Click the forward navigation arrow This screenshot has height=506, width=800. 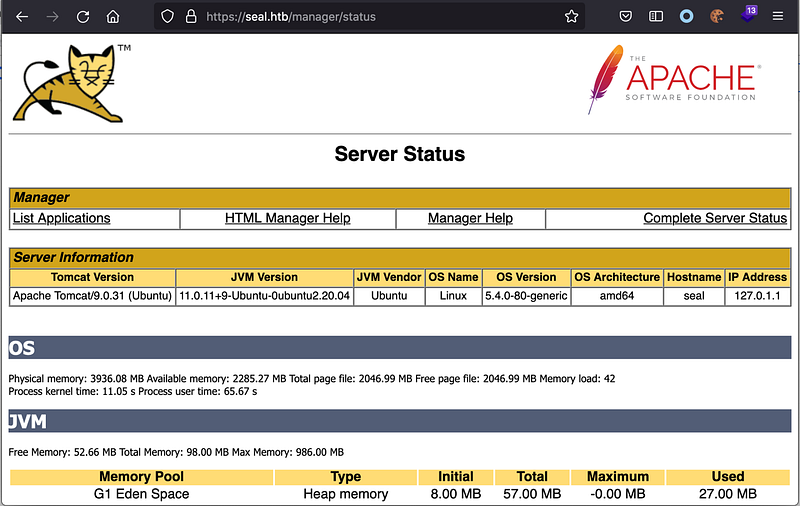[x=52, y=17]
